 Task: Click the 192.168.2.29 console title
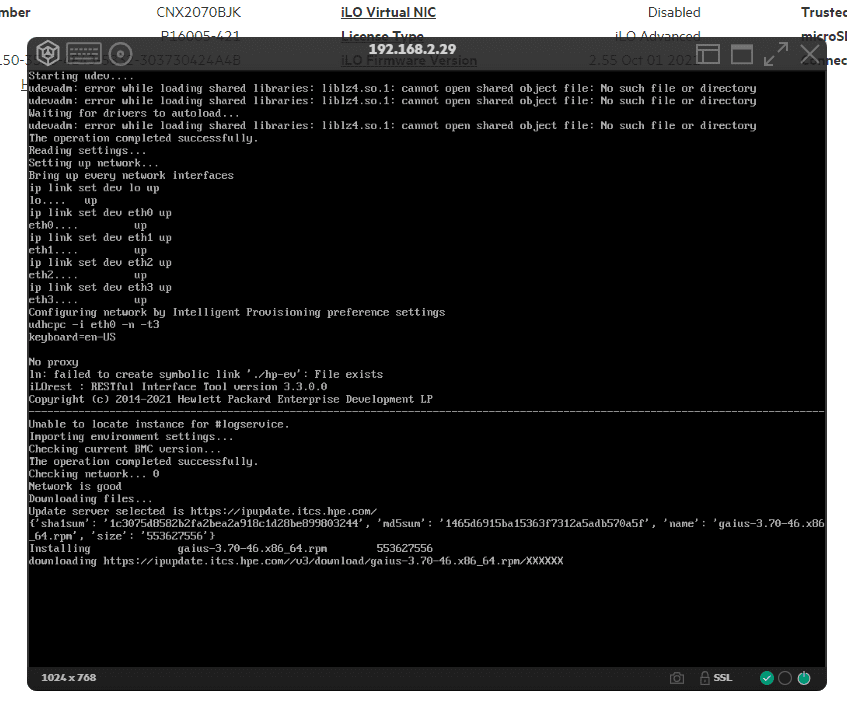point(412,49)
